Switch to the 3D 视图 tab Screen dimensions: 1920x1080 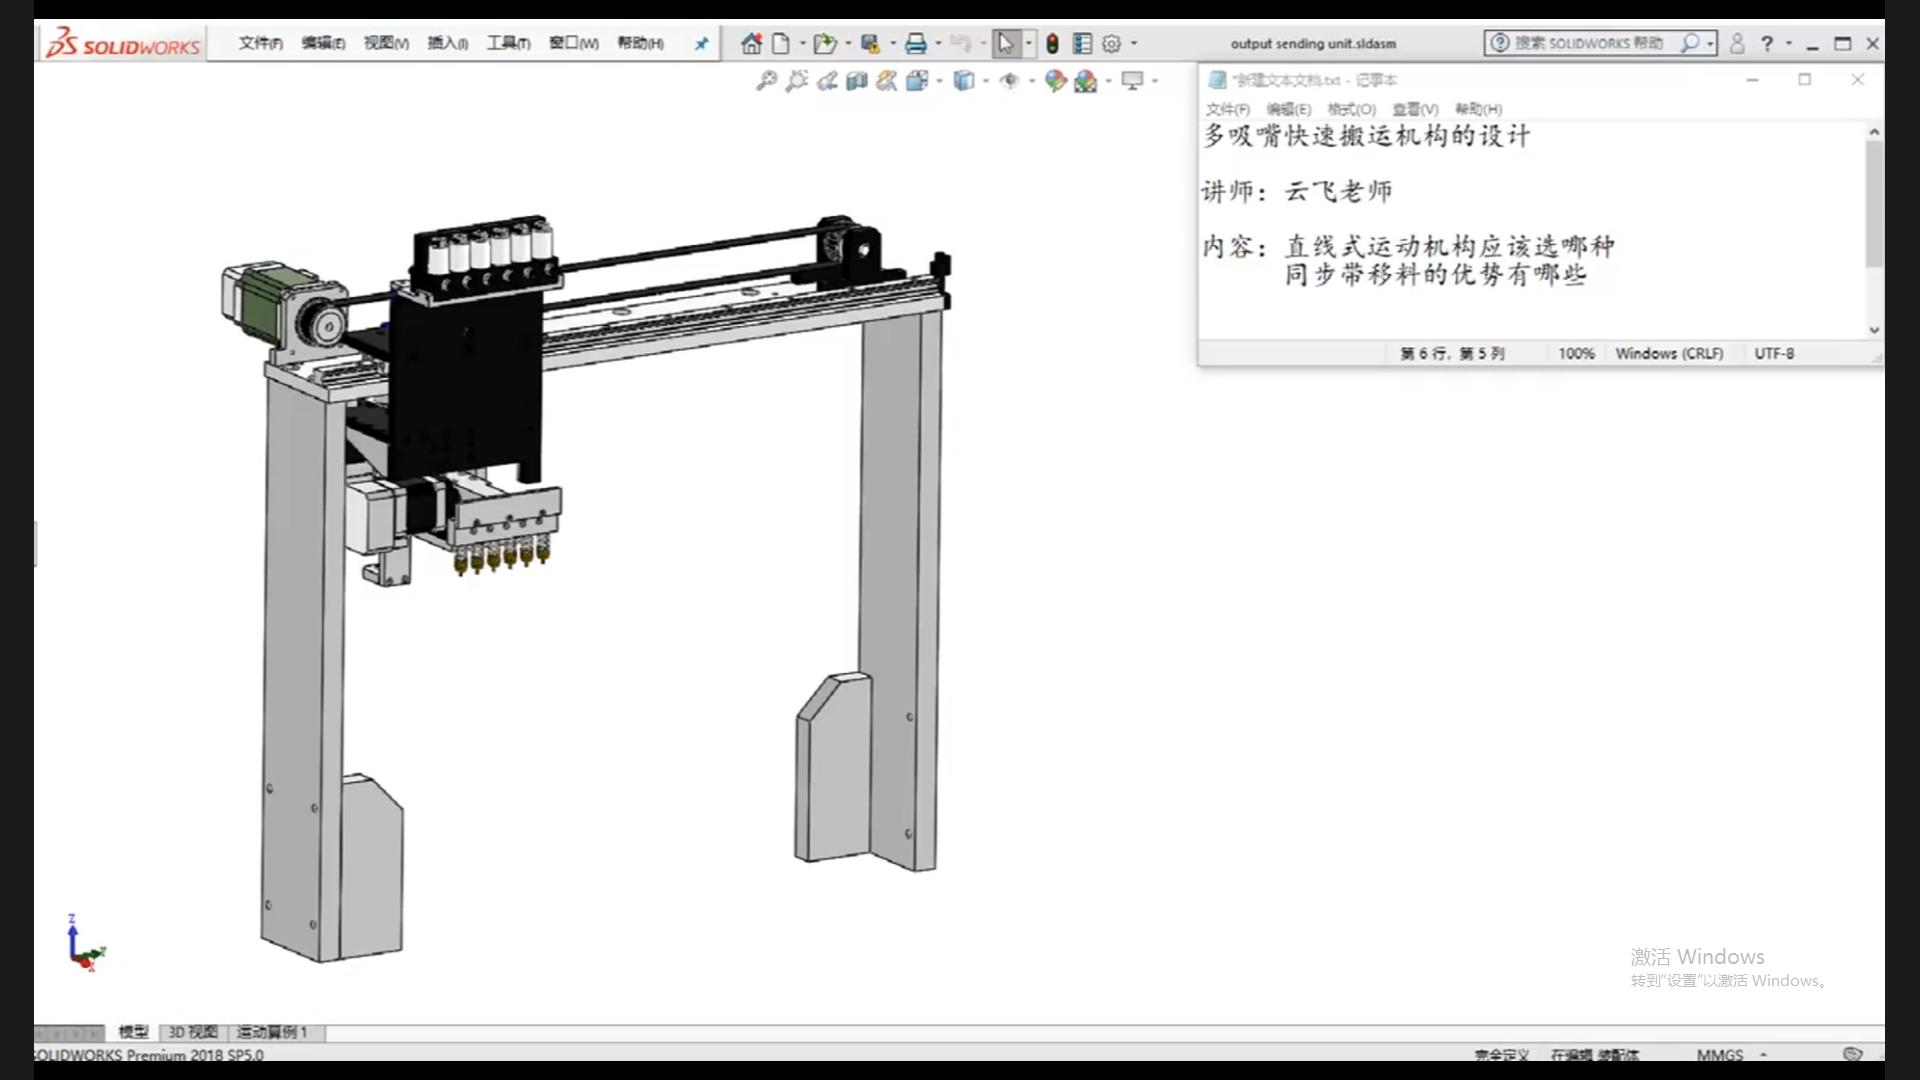tap(193, 1031)
